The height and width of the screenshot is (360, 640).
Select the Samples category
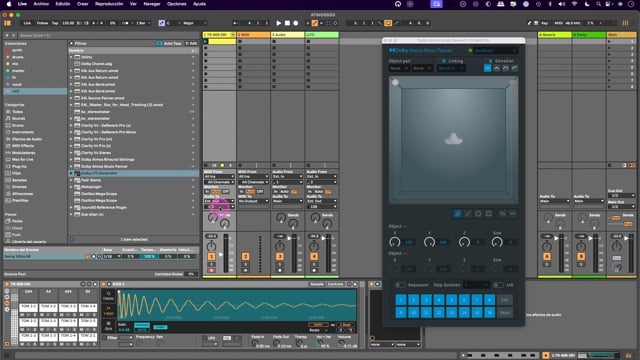19,180
